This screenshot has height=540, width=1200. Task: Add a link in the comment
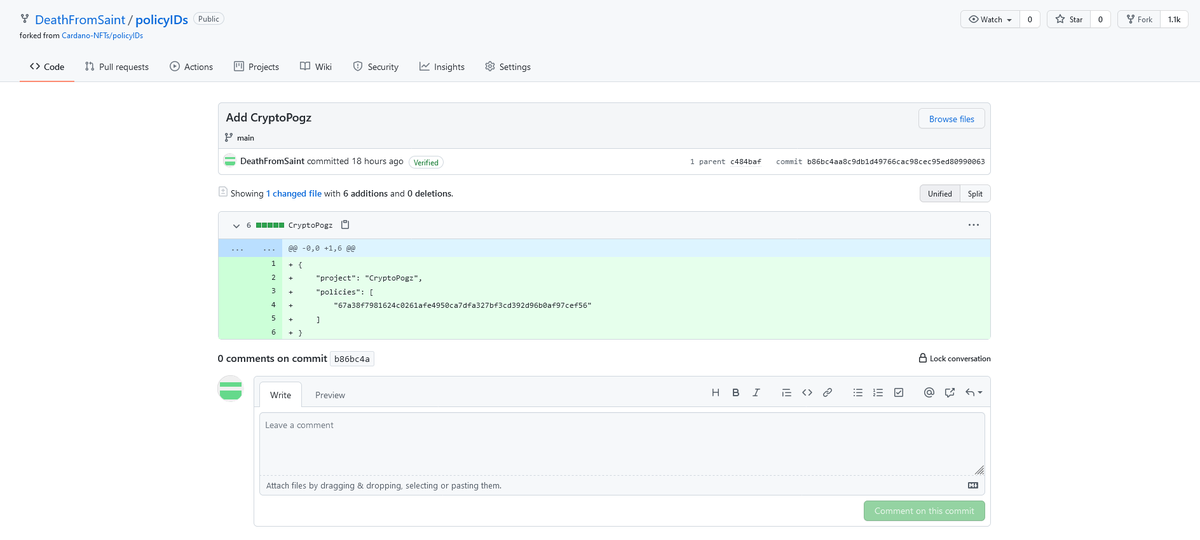tap(827, 393)
